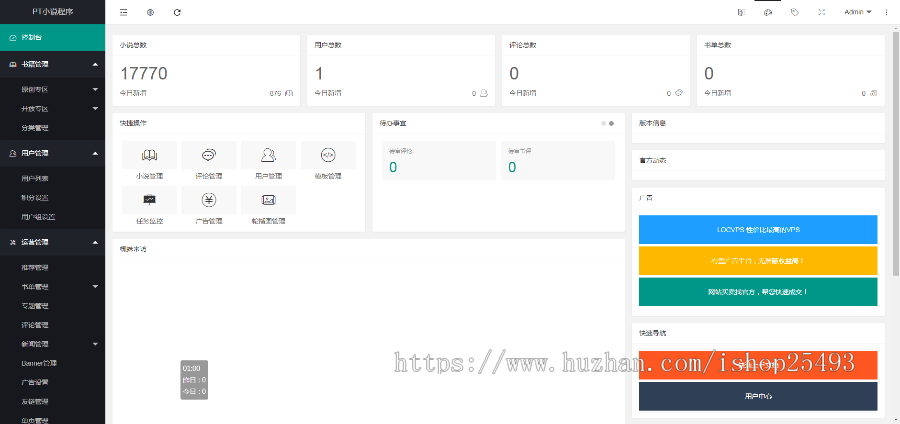This screenshot has width=900, height=424.
Task: Collapse the 用户管理 sidebar group arrow
Action: [x=95, y=153]
